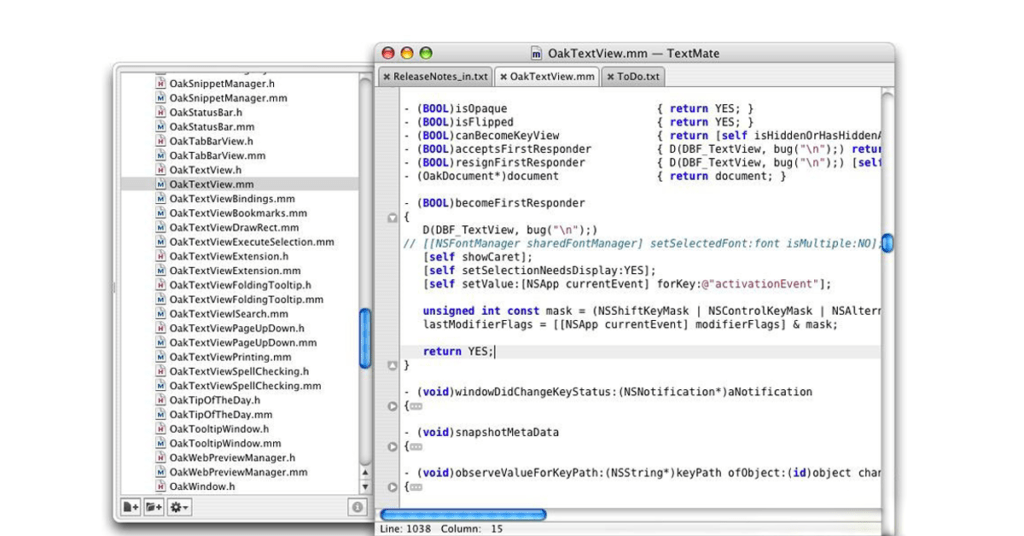Expand the folded snapshotMetaData method

coord(392,447)
